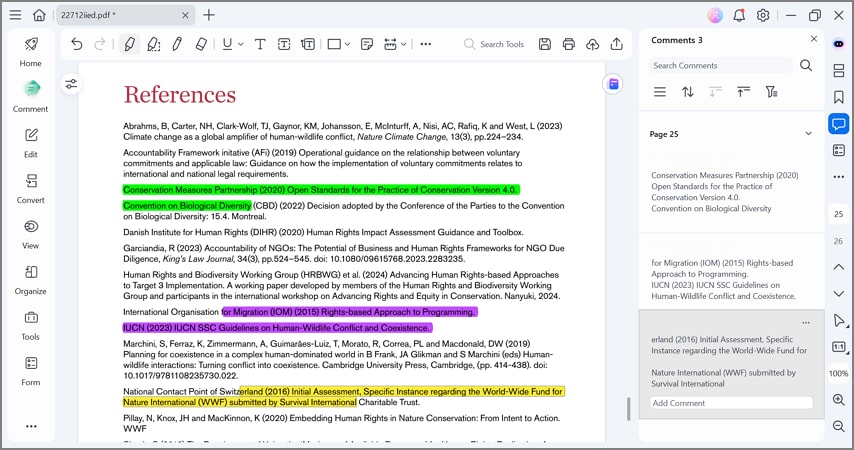Viewport: 854px width, 450px height.
Task: Redo the last action
Action: tap(100, 44)
